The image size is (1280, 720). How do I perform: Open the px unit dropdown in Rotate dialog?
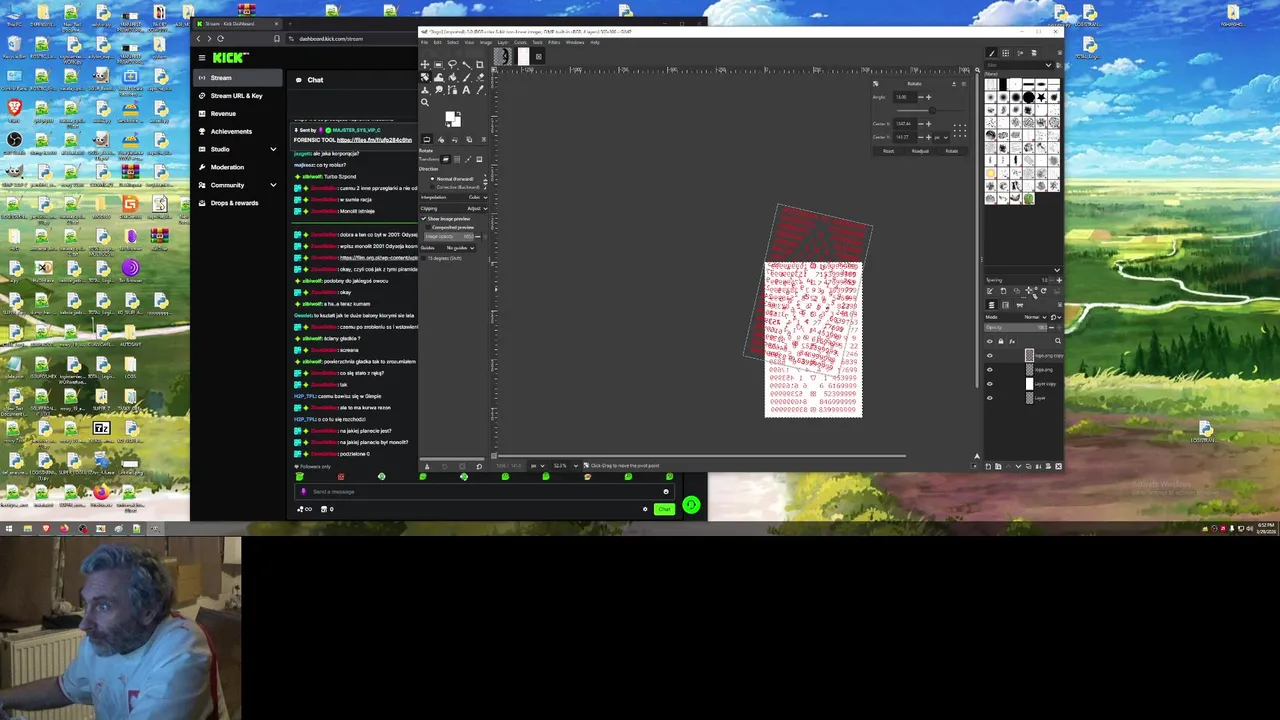(942, 137)
